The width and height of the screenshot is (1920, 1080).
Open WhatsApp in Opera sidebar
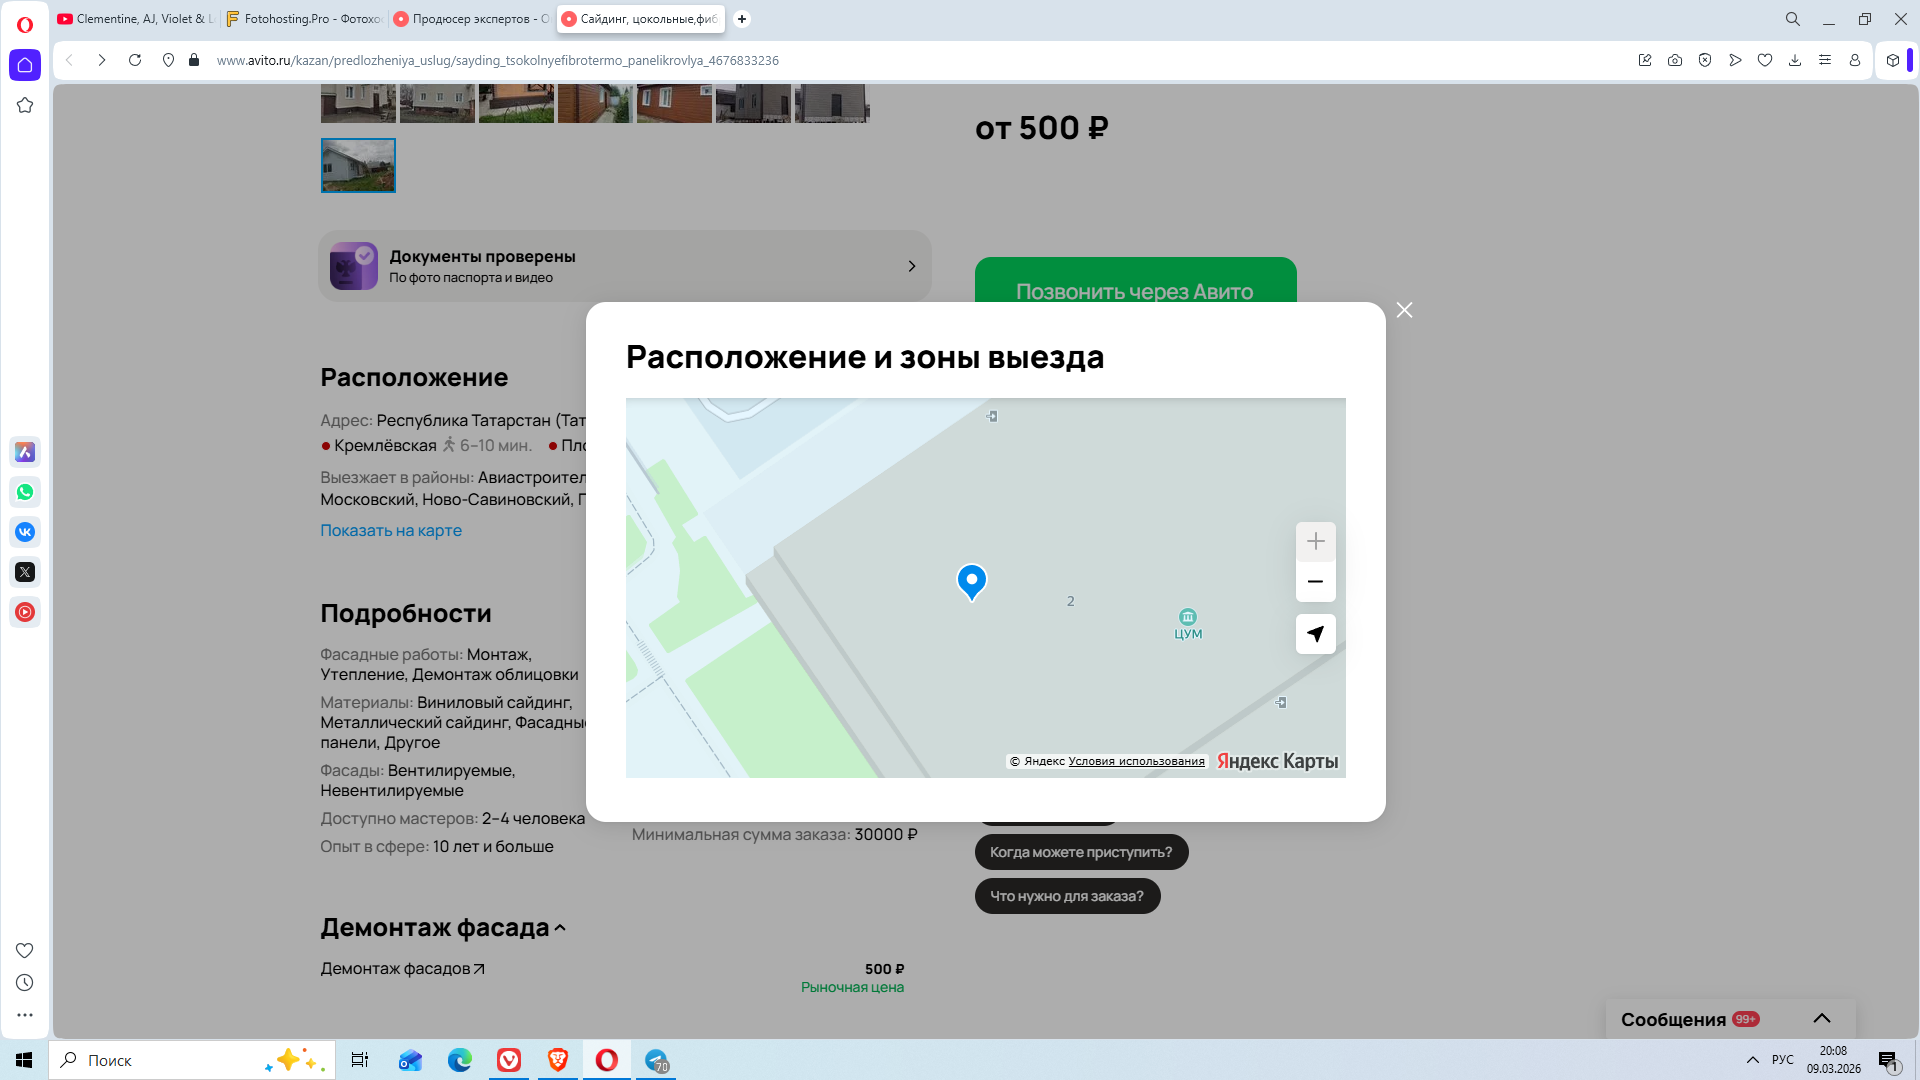25,492
